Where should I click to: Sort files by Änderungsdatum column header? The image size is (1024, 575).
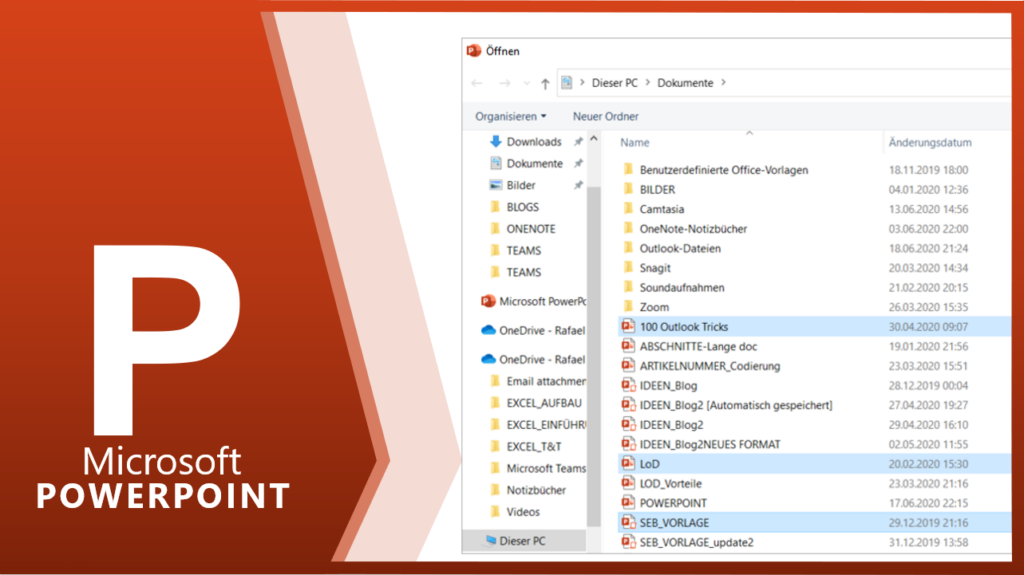click(x=929, y=143)
